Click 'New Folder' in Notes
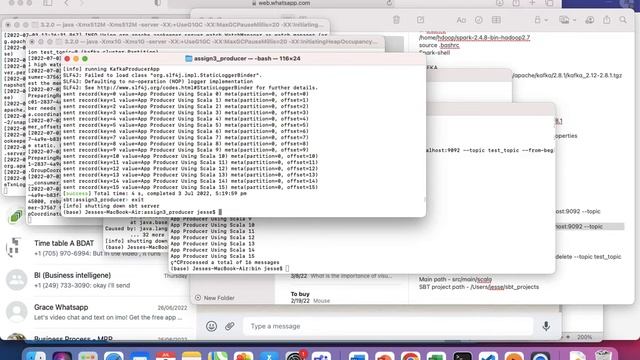Image resolution: width=640 pixels, height=360 pixels. click(x=215, y=298)
